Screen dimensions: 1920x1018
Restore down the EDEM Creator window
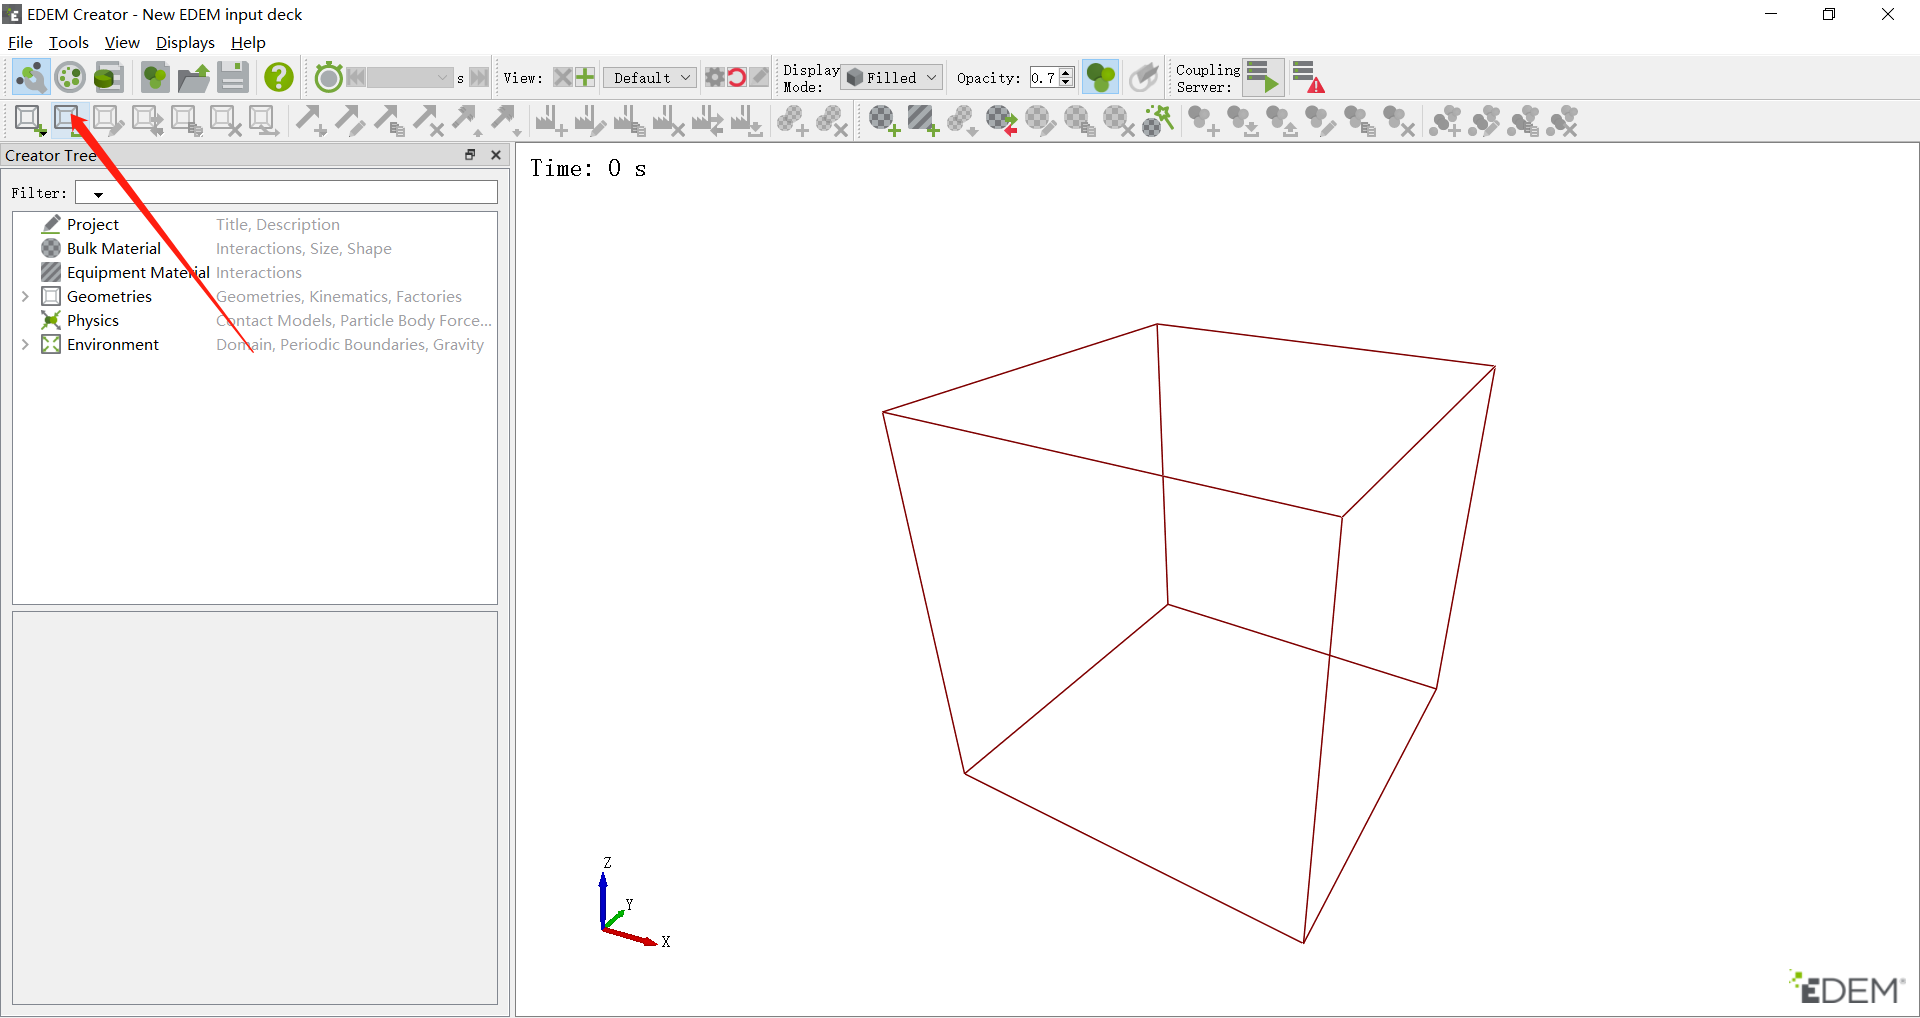(1829, 14)
